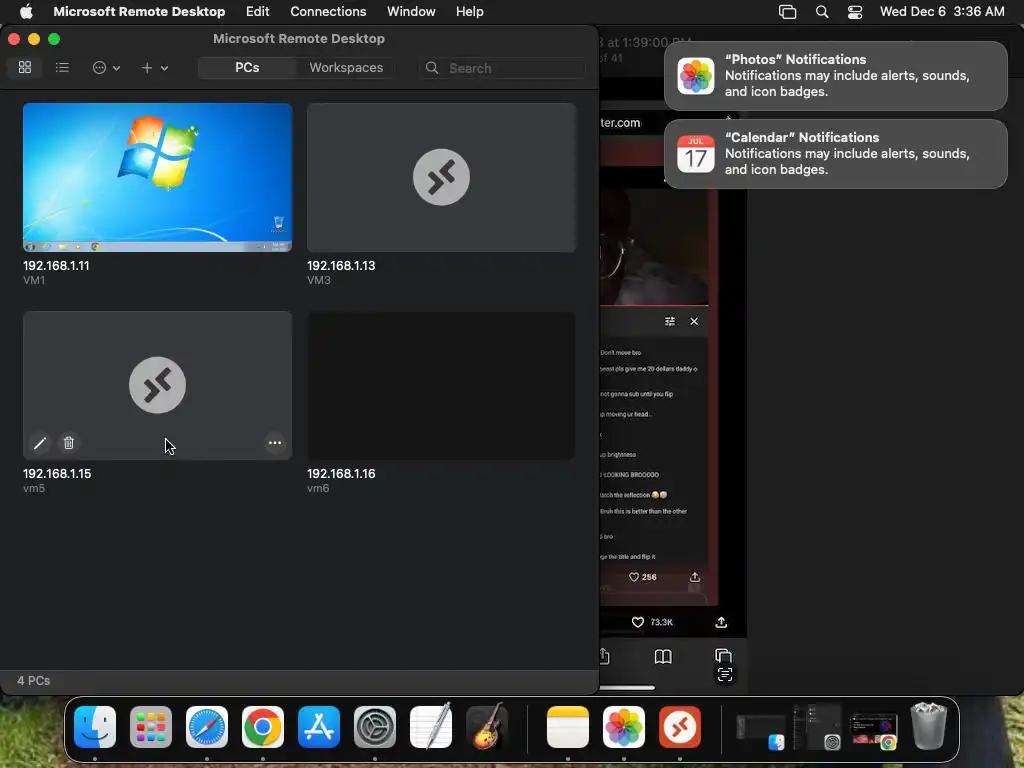Delete the 192.168.1.15 PC with trash icon
This screenshot has height=768, width=1024.
pyautogui.click(x=69, y=443)
